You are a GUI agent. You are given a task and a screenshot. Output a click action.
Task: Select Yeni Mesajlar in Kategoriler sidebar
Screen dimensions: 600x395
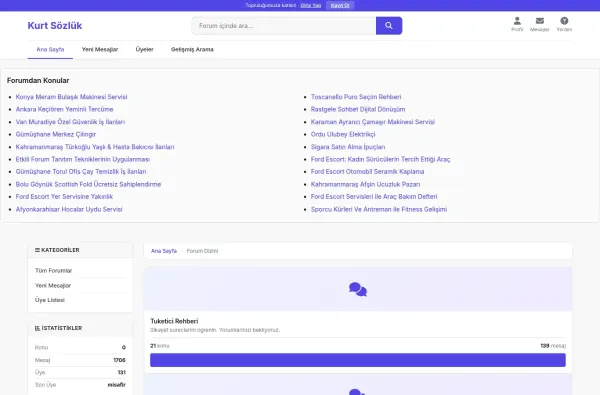click(x=53, y=286)
